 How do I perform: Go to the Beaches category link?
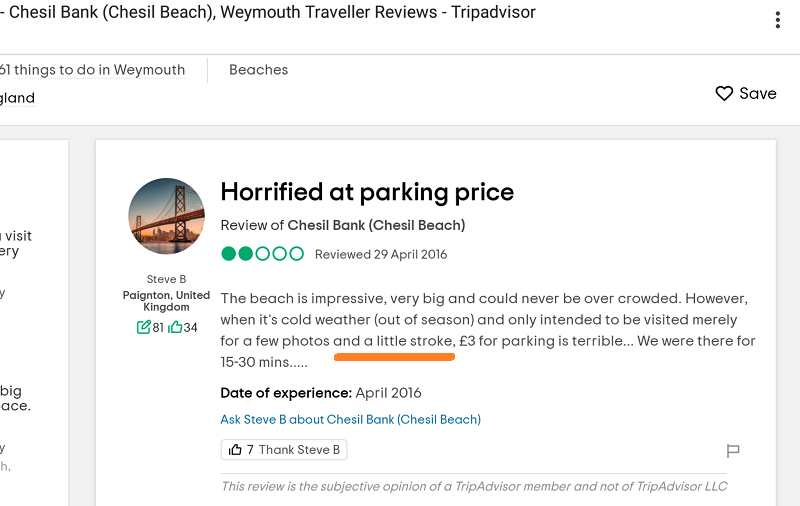(x=258, y=70)
